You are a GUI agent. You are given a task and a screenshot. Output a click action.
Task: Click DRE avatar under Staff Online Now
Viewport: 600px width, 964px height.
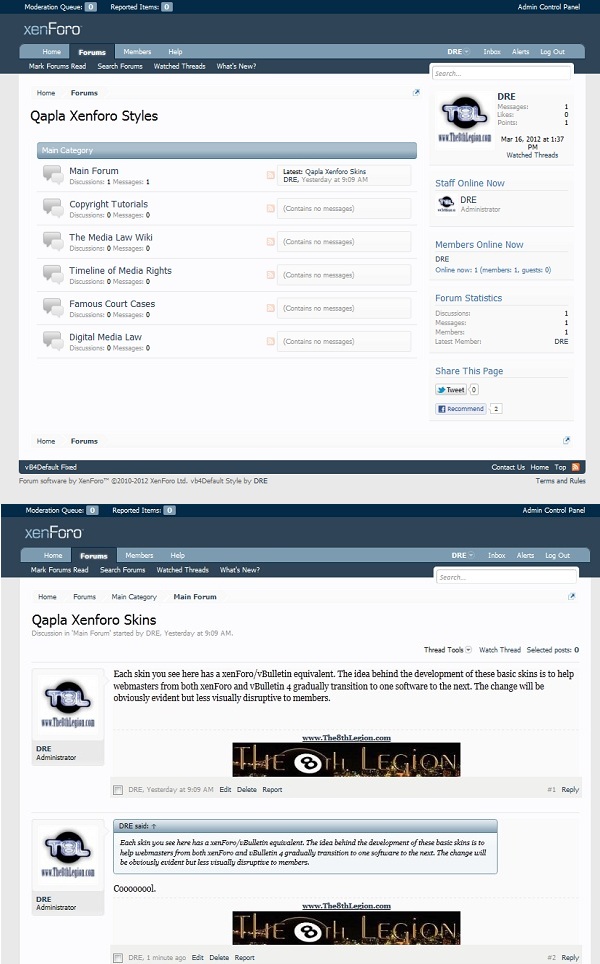coord(446,204)
